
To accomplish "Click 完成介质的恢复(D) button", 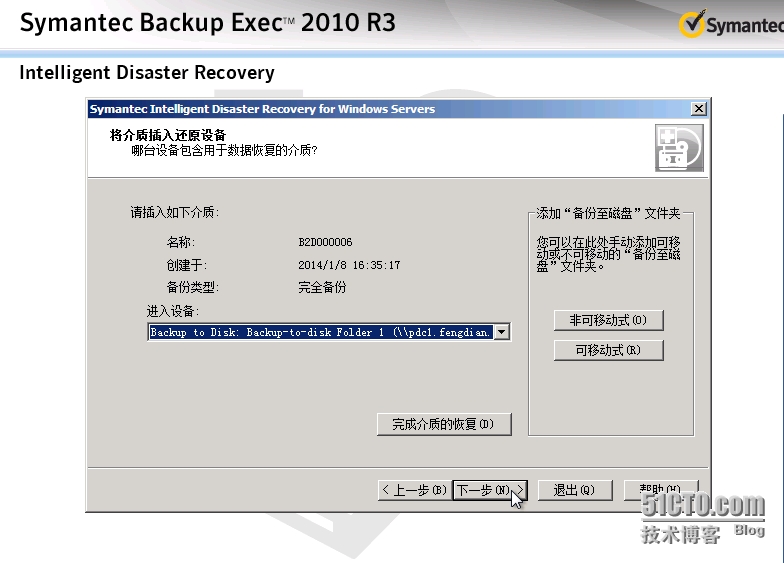I will coord(444,424).
